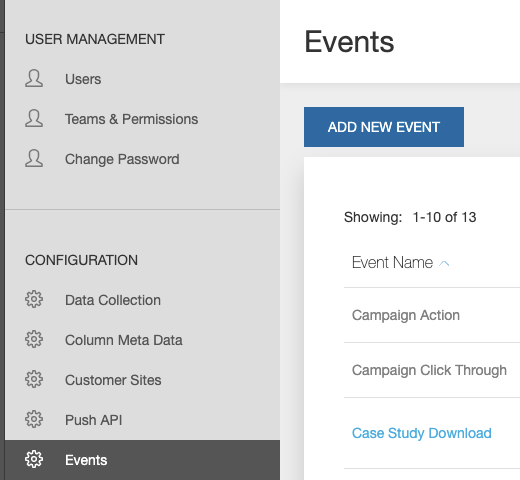Open the Users menu item
This screenshot has height=480, width=520.
(x=83, y=79)
